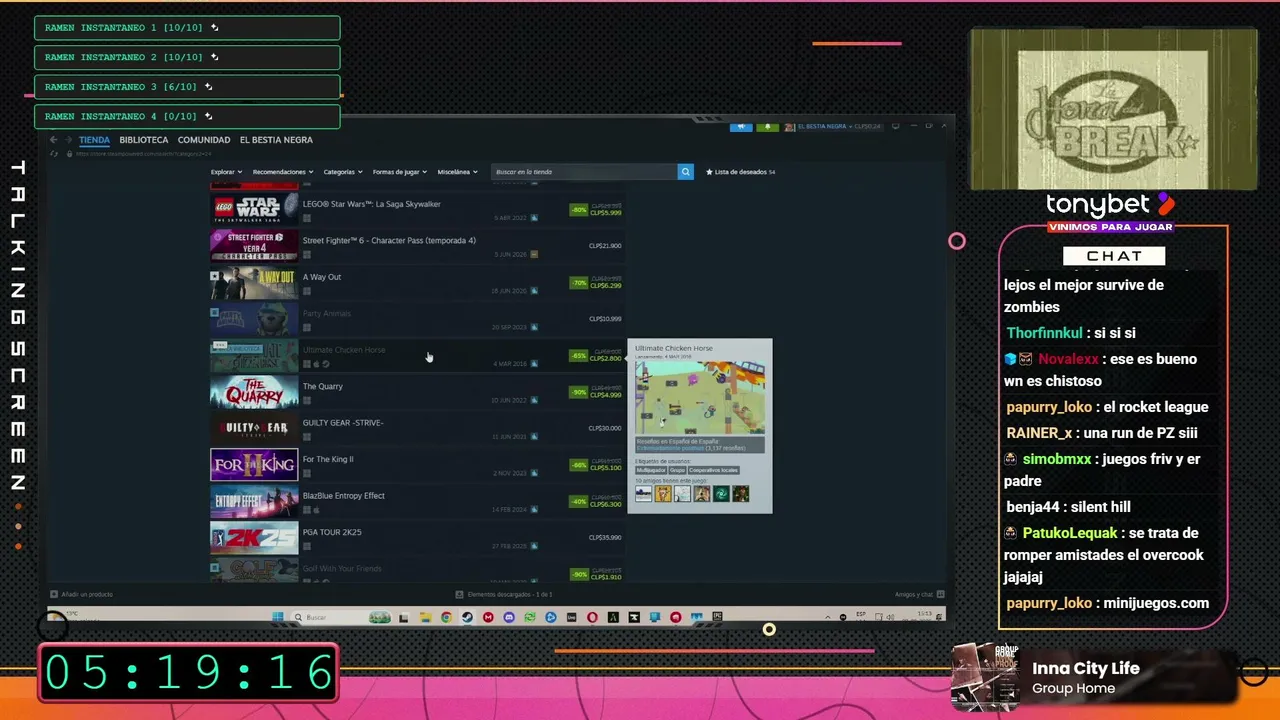1280x720 pixels.
Task: Open the Steam announcements megaphone button
Action: pos(741,127)
